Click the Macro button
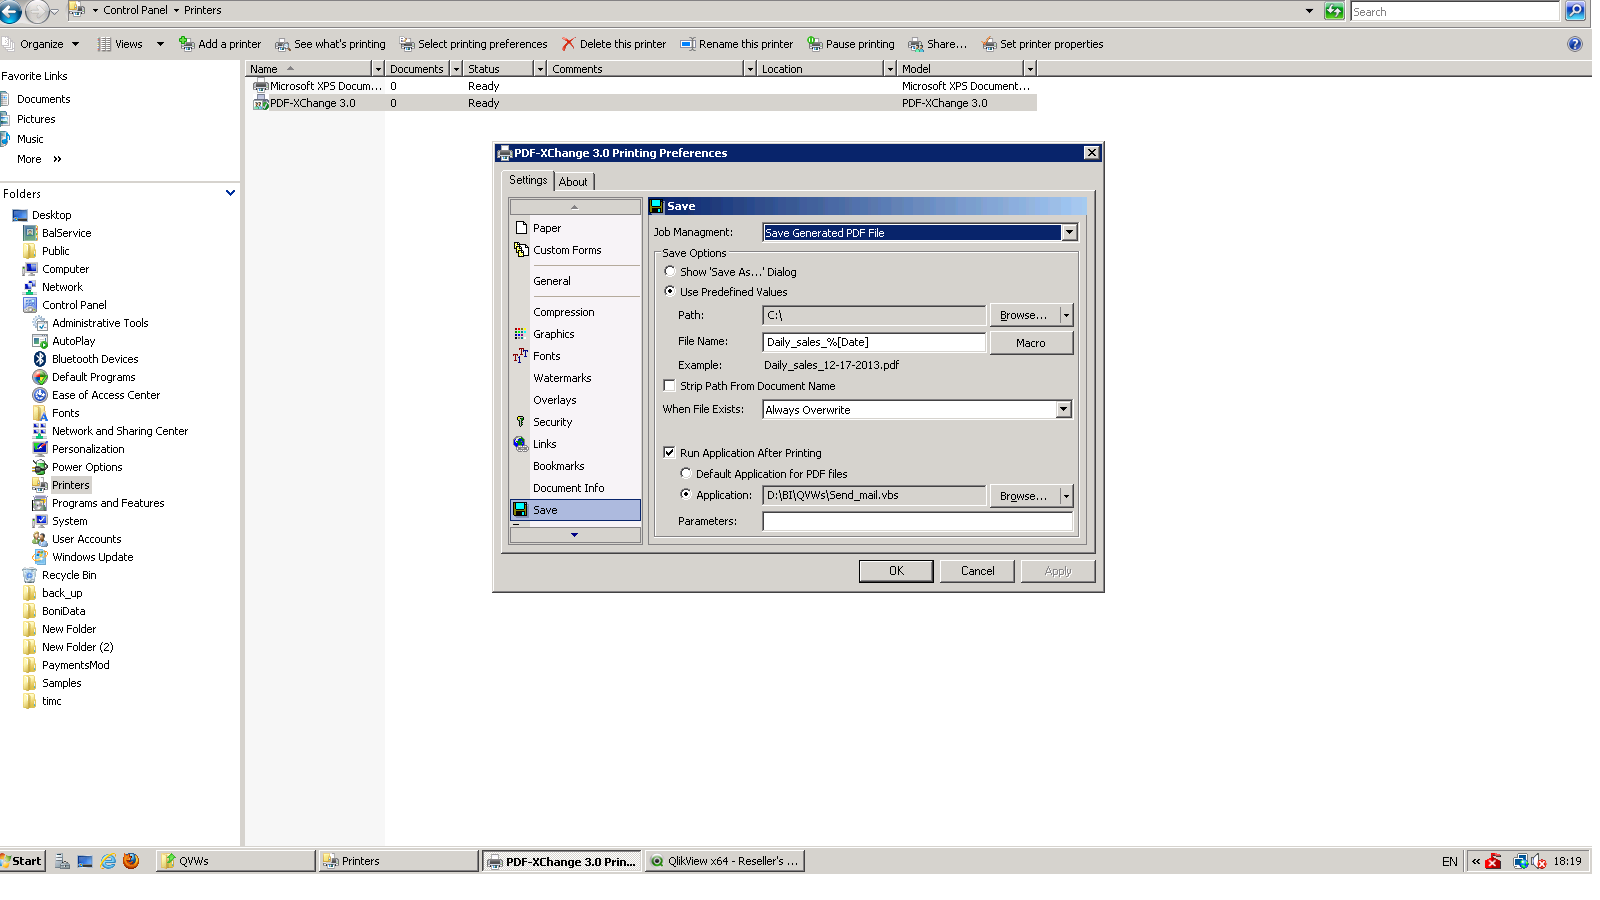 pos(1031,343)
